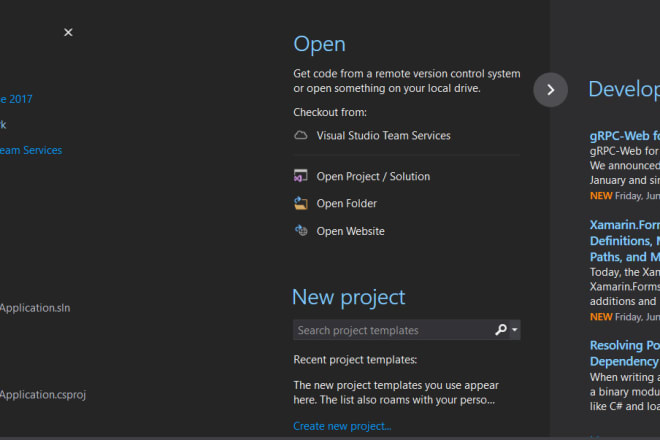Screen dimensions: 660x440
Task: Open the Resolving Dependency news article
Action: [x=625, y=353]
